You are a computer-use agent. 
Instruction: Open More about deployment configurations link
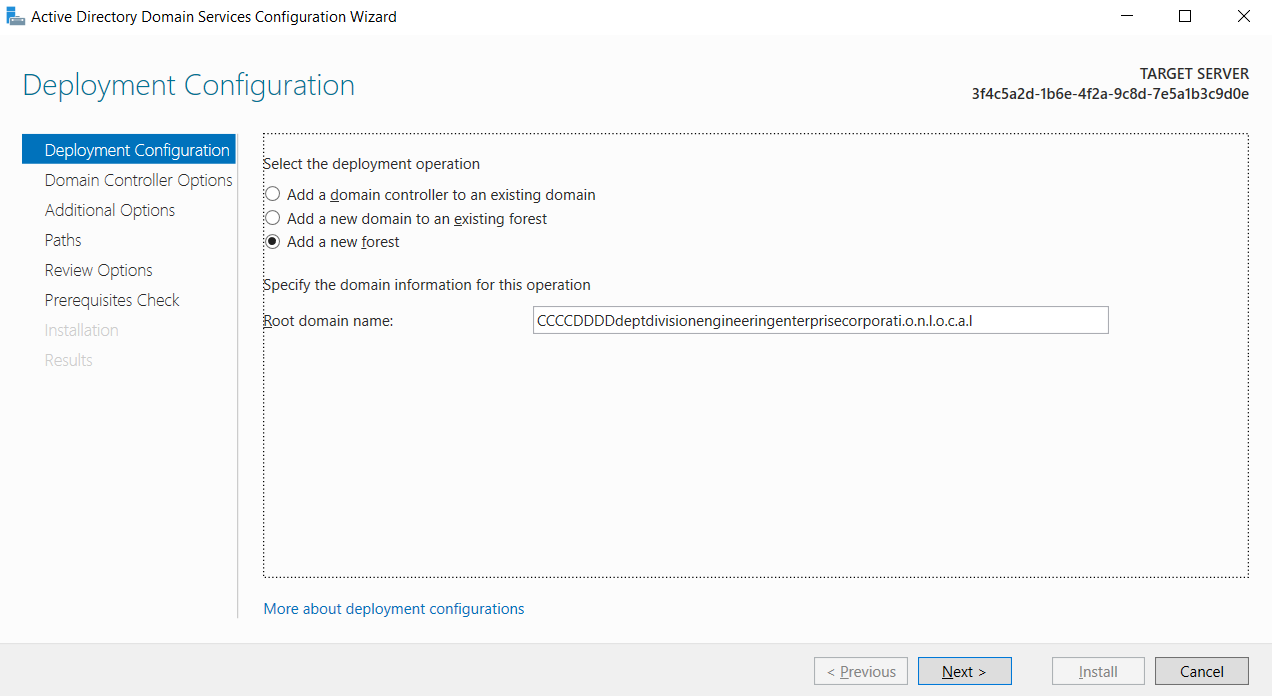(394, 608)
